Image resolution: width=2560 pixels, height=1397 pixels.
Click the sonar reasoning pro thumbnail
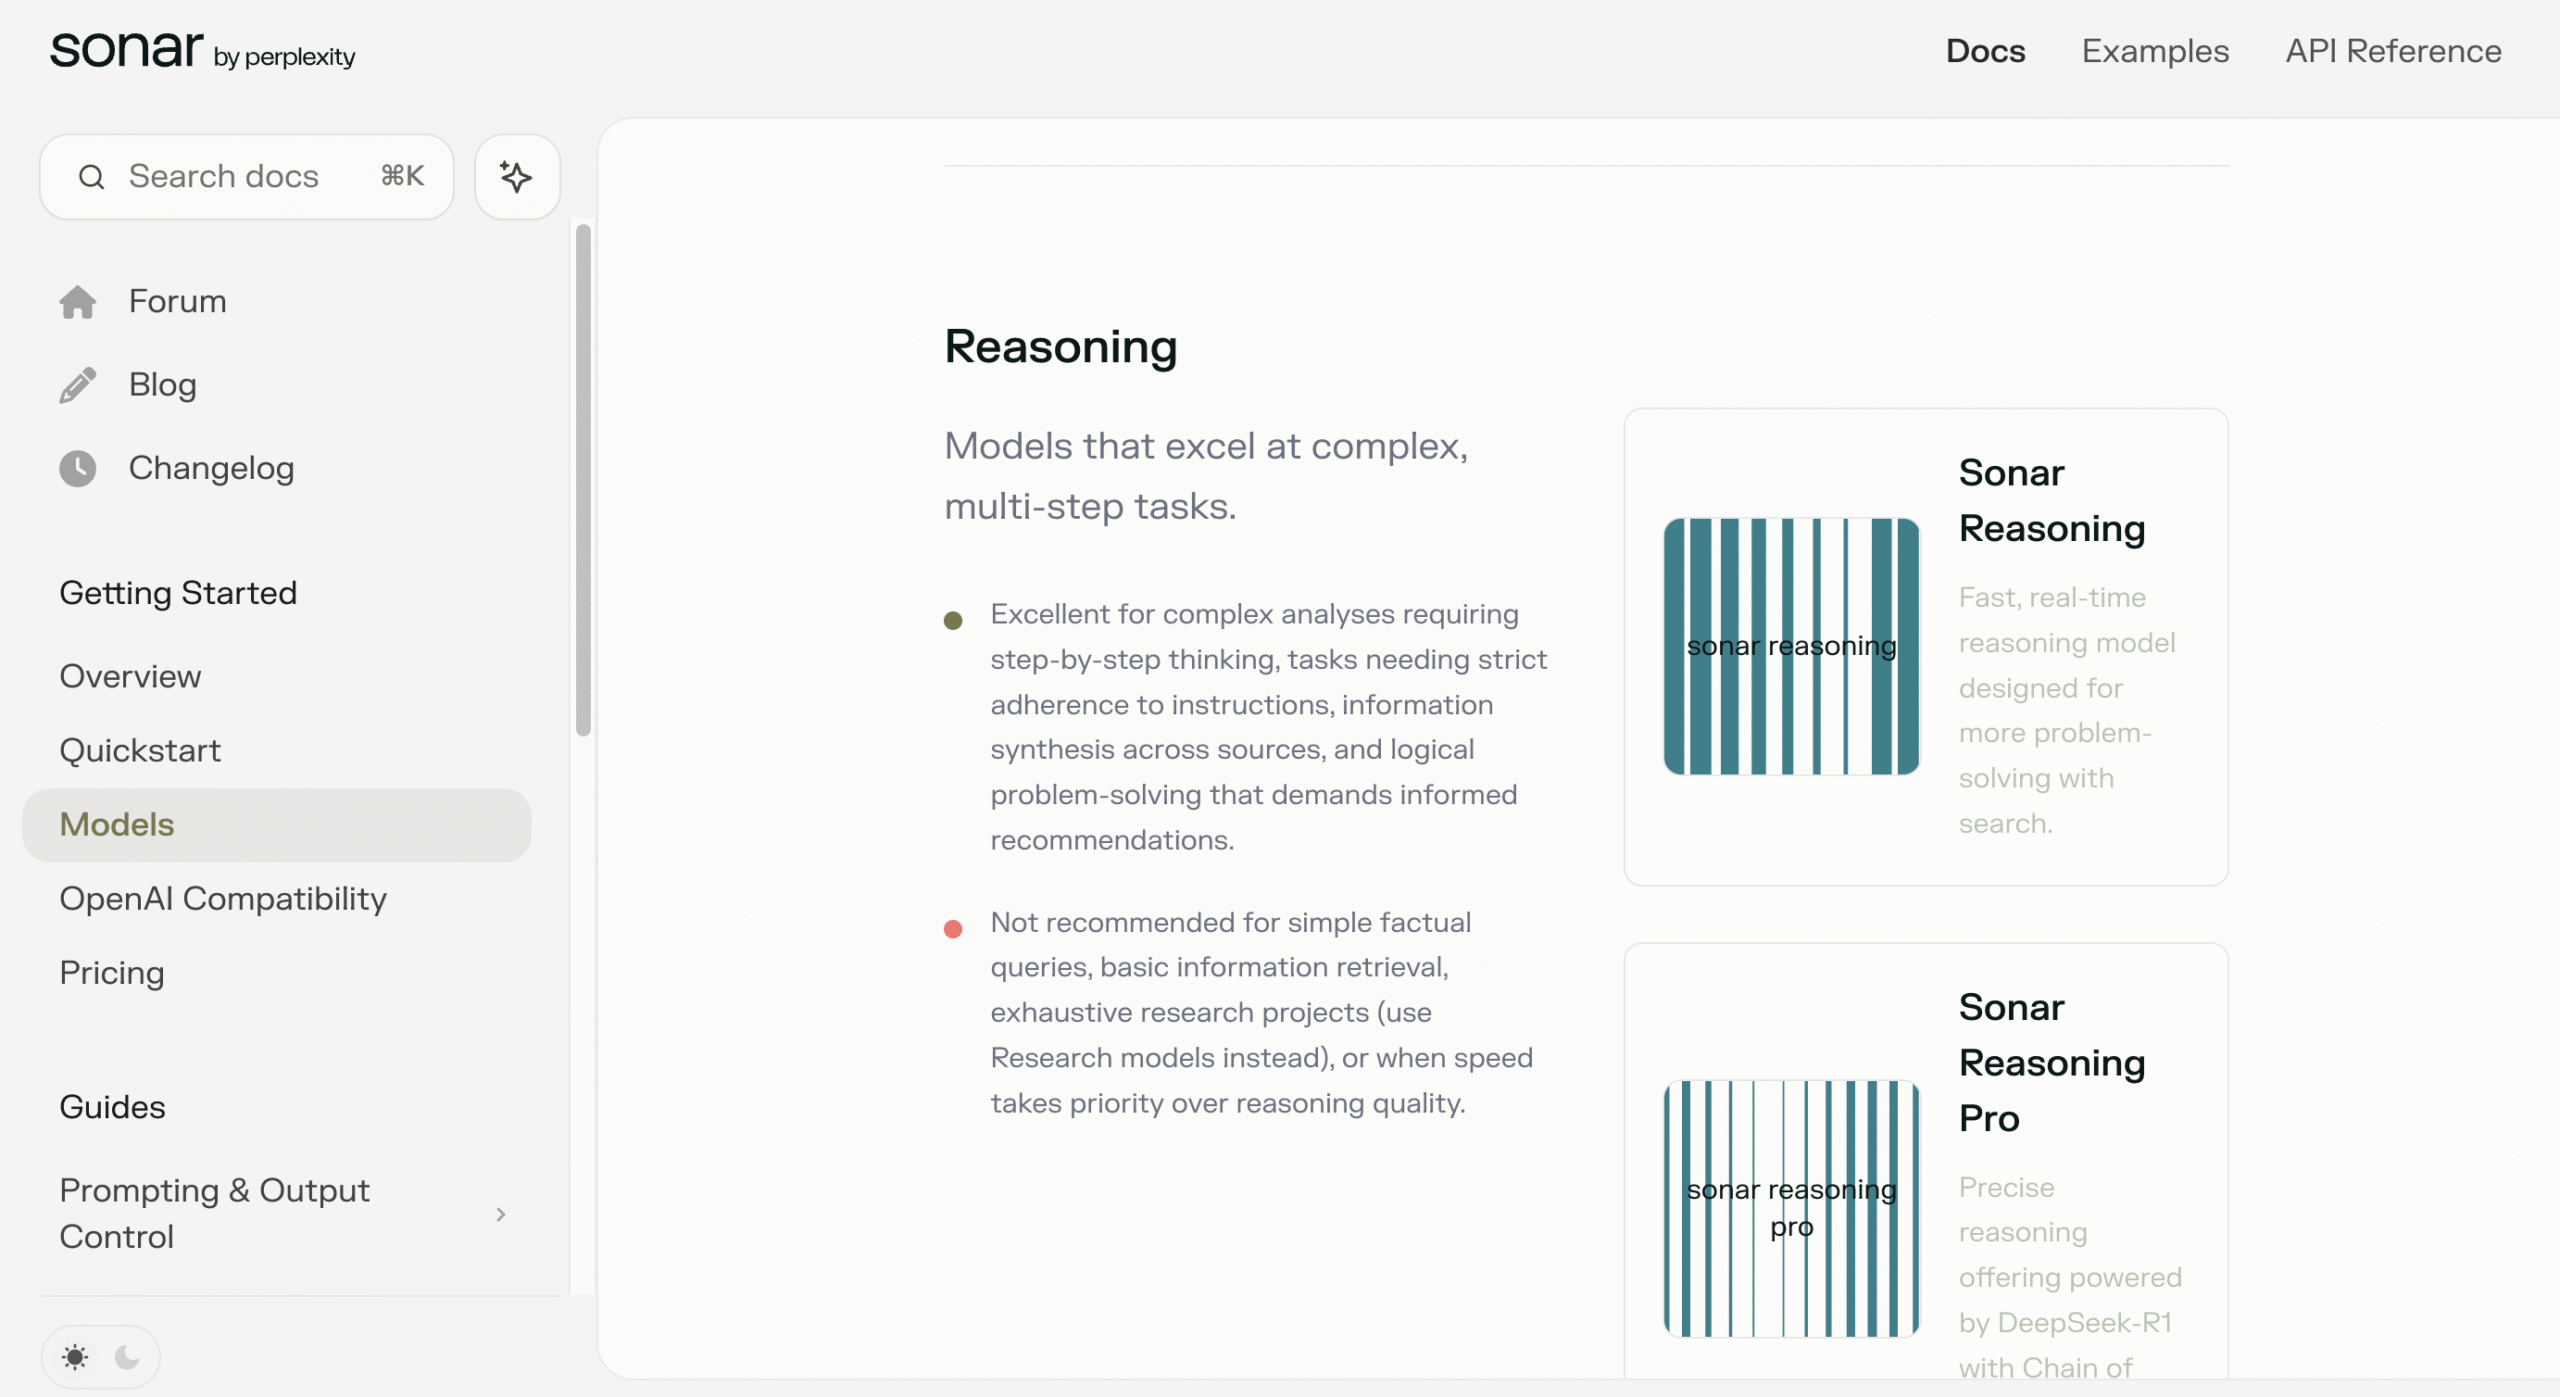coord(1791,1208)
